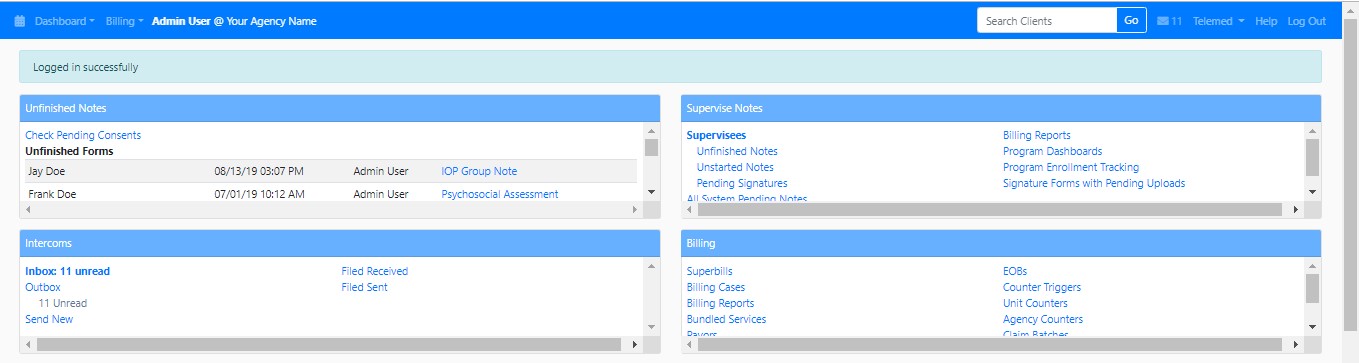Click the calendar icon in the navbar

[x=20, y=21]
